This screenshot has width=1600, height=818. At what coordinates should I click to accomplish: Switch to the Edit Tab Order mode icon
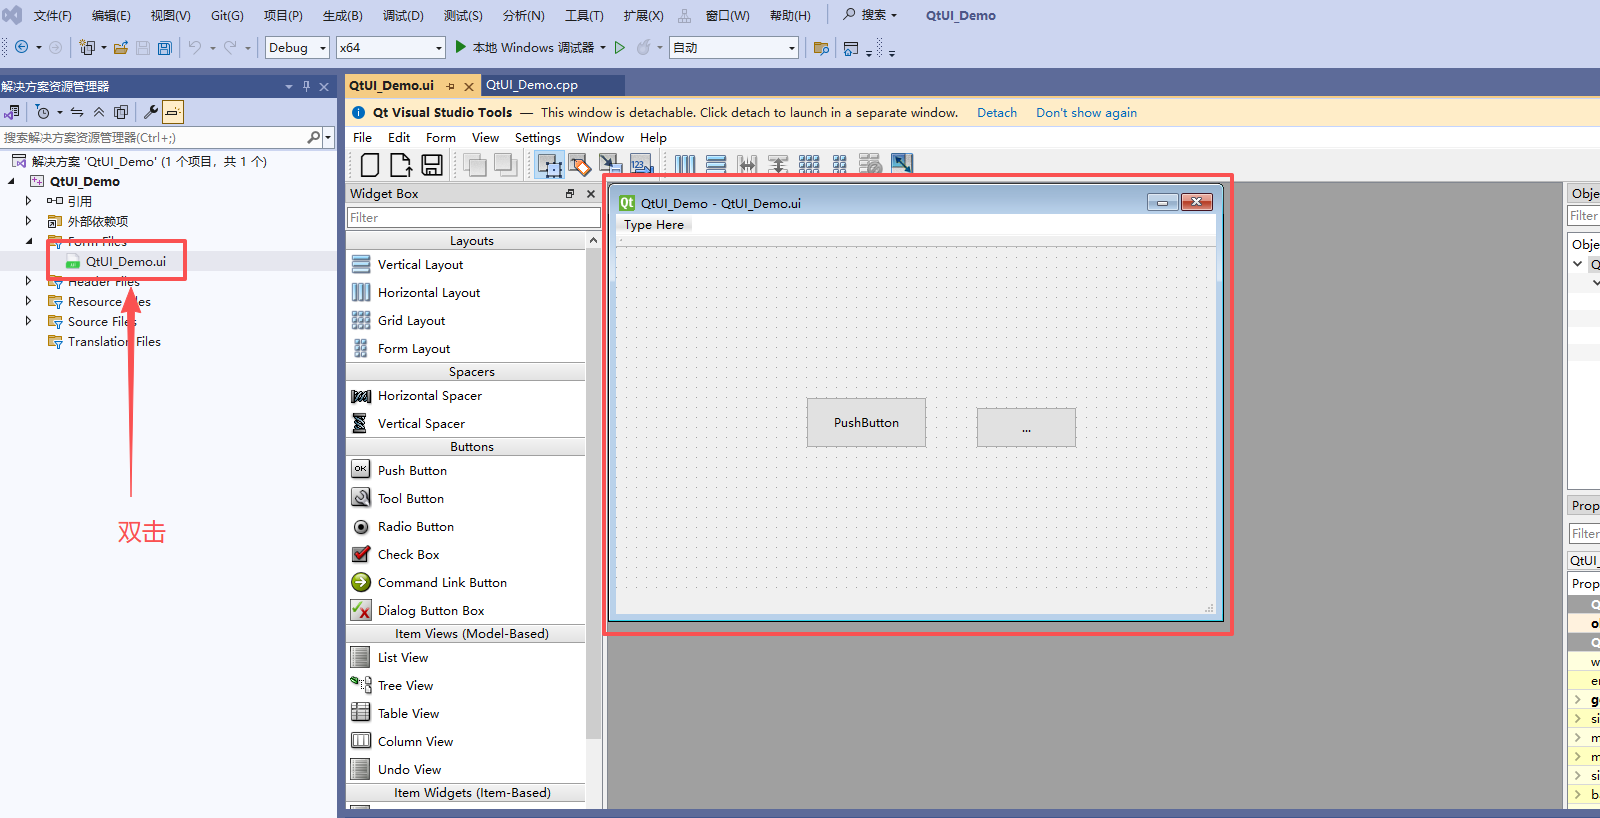(x=642, y=165)
